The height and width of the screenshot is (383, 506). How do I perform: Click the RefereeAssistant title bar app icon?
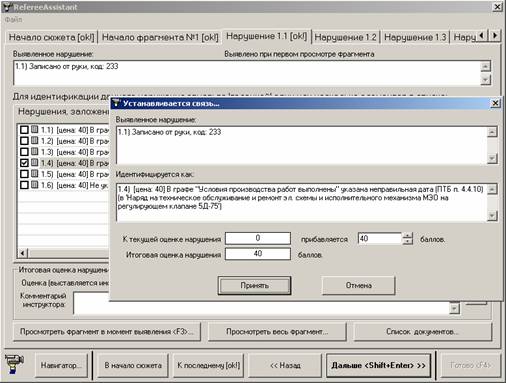pos(8,7)
